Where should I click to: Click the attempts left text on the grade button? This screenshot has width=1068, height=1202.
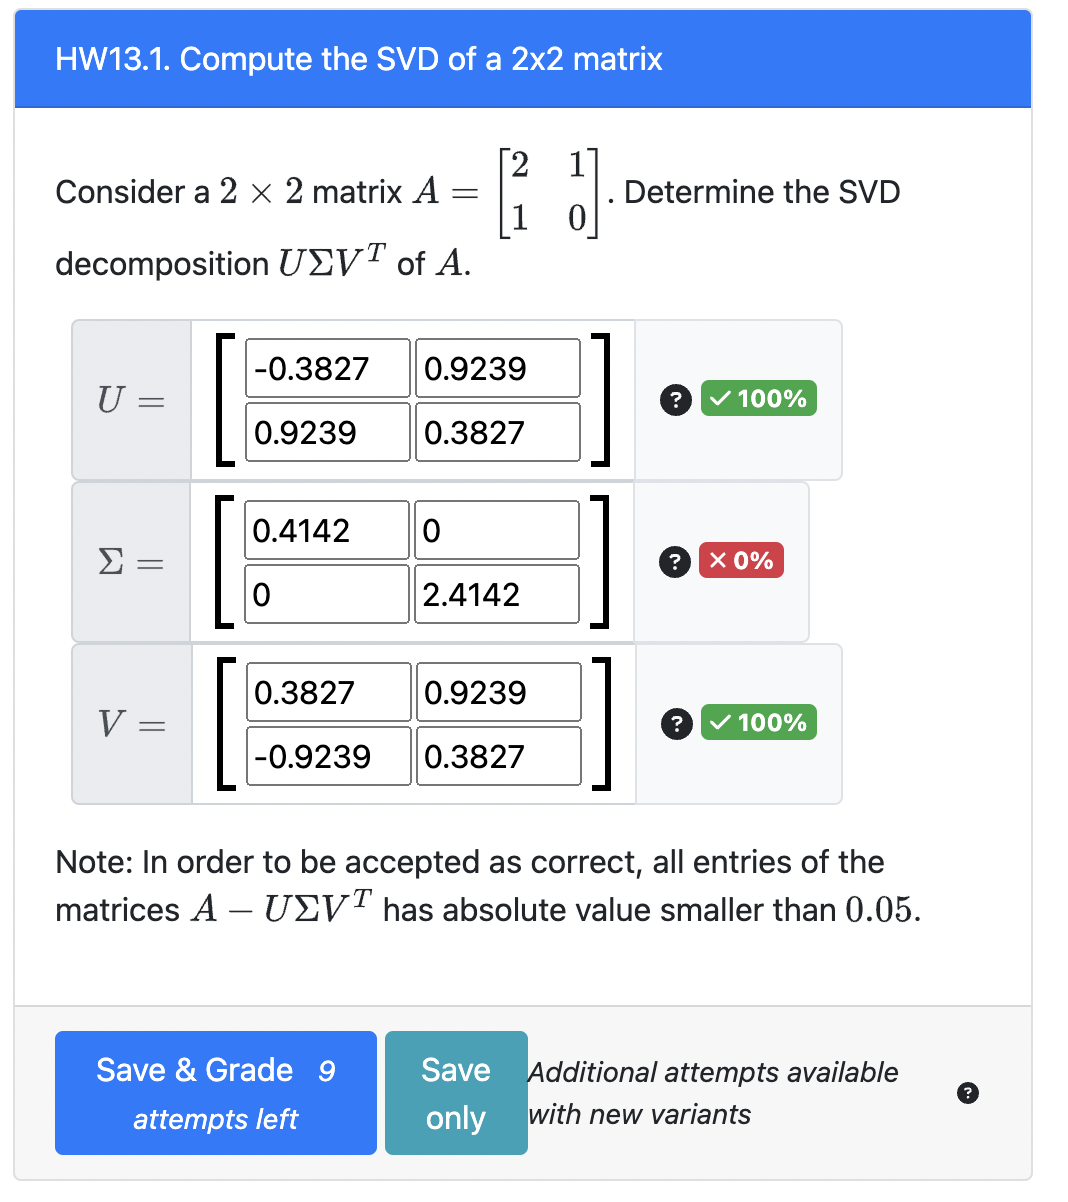(x=215, y=1119)
